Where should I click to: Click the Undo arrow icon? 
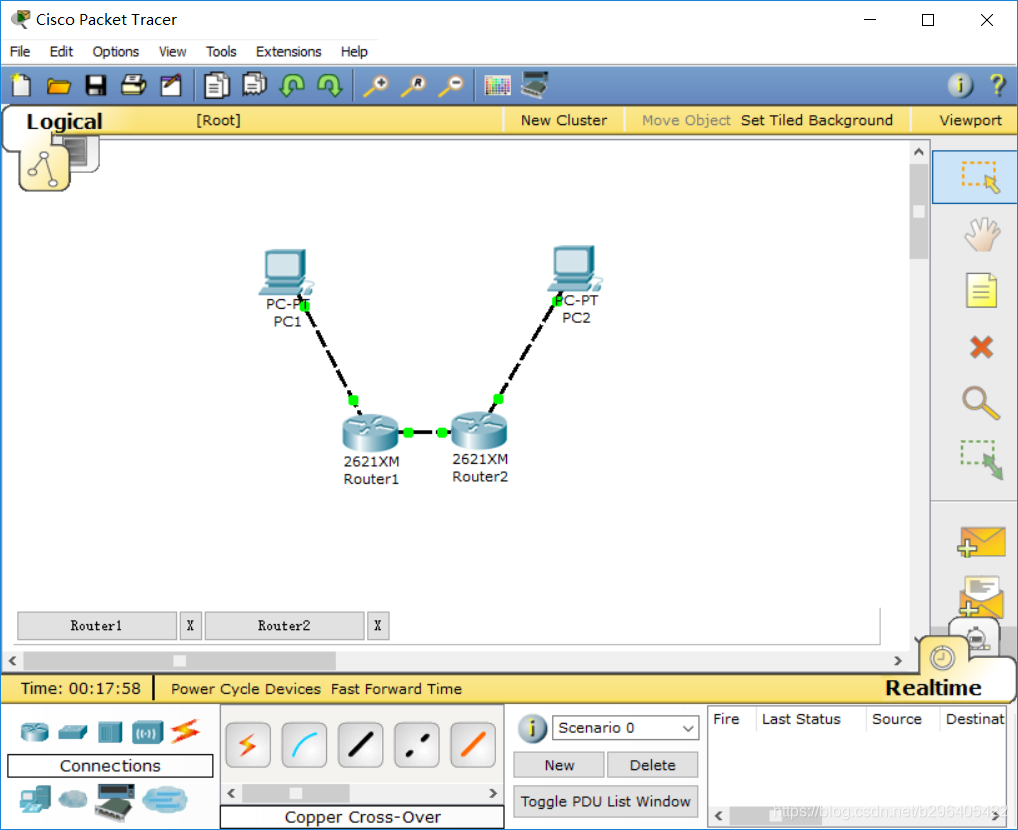(292, 86)
